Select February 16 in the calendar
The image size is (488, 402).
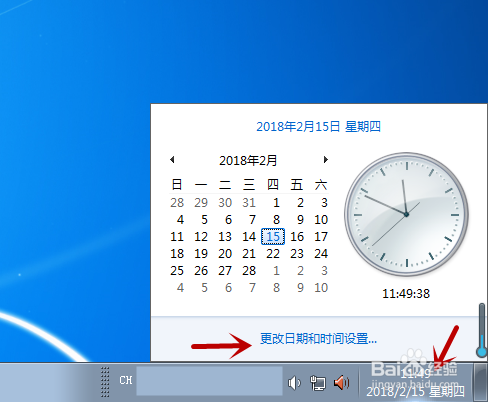pos(297,237)
